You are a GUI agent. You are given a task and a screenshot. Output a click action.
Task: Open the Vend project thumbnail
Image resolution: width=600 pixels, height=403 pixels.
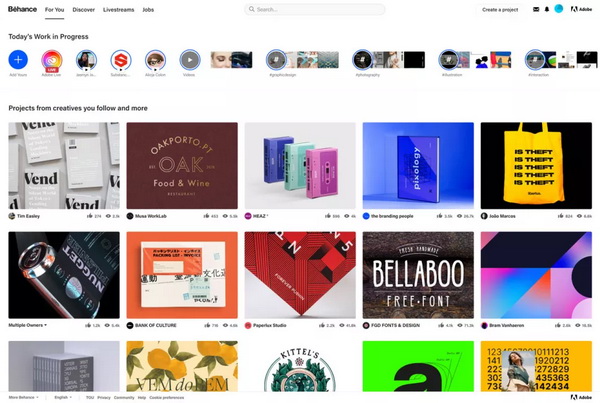(x=64, y=166)
